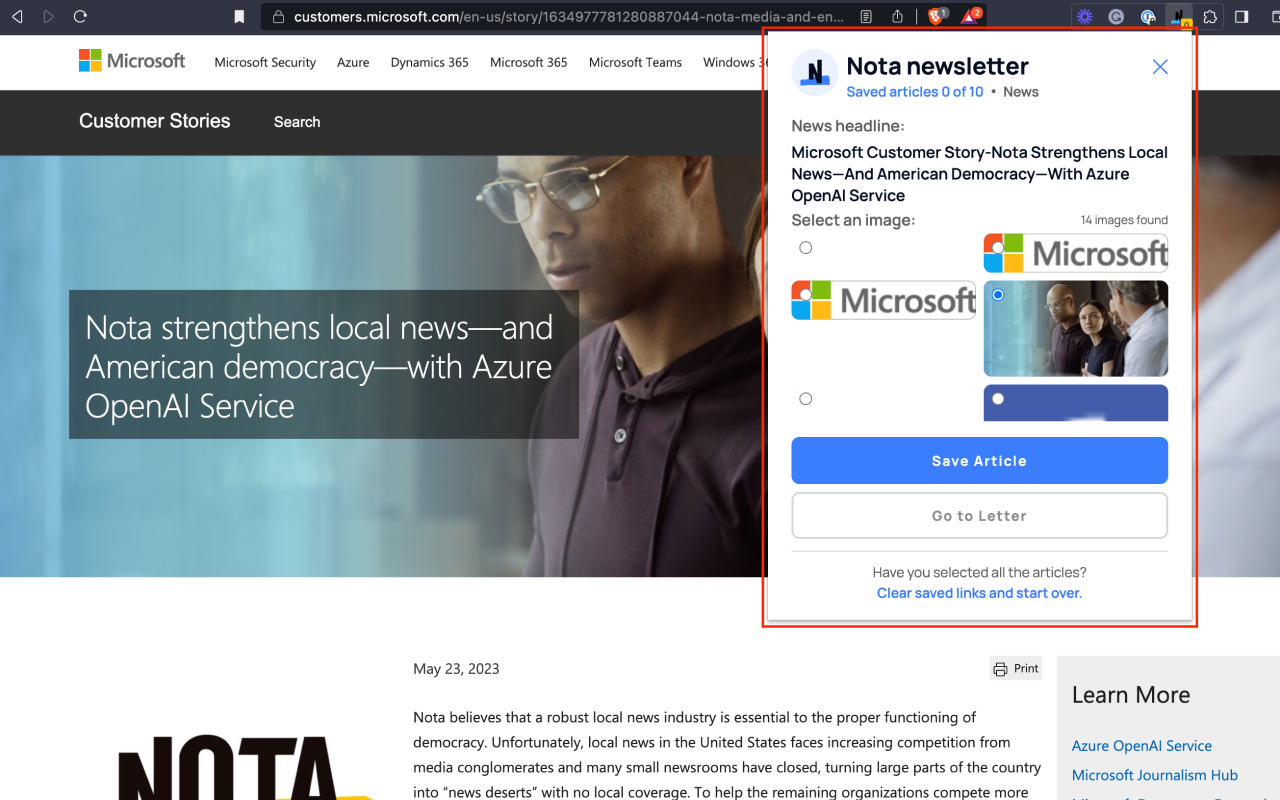Close the Nota newsletter popup with the X

(x=1160, y=67)
